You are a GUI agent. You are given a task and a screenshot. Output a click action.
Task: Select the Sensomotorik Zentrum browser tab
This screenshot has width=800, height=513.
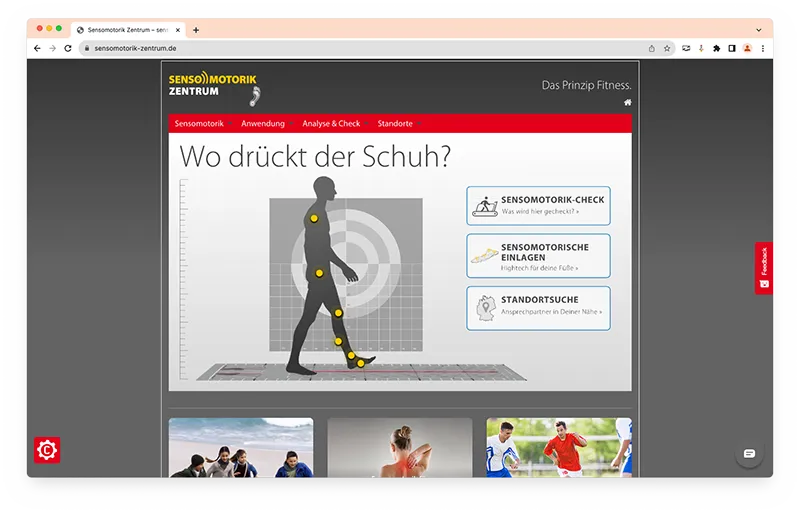[x=128, y=30]
